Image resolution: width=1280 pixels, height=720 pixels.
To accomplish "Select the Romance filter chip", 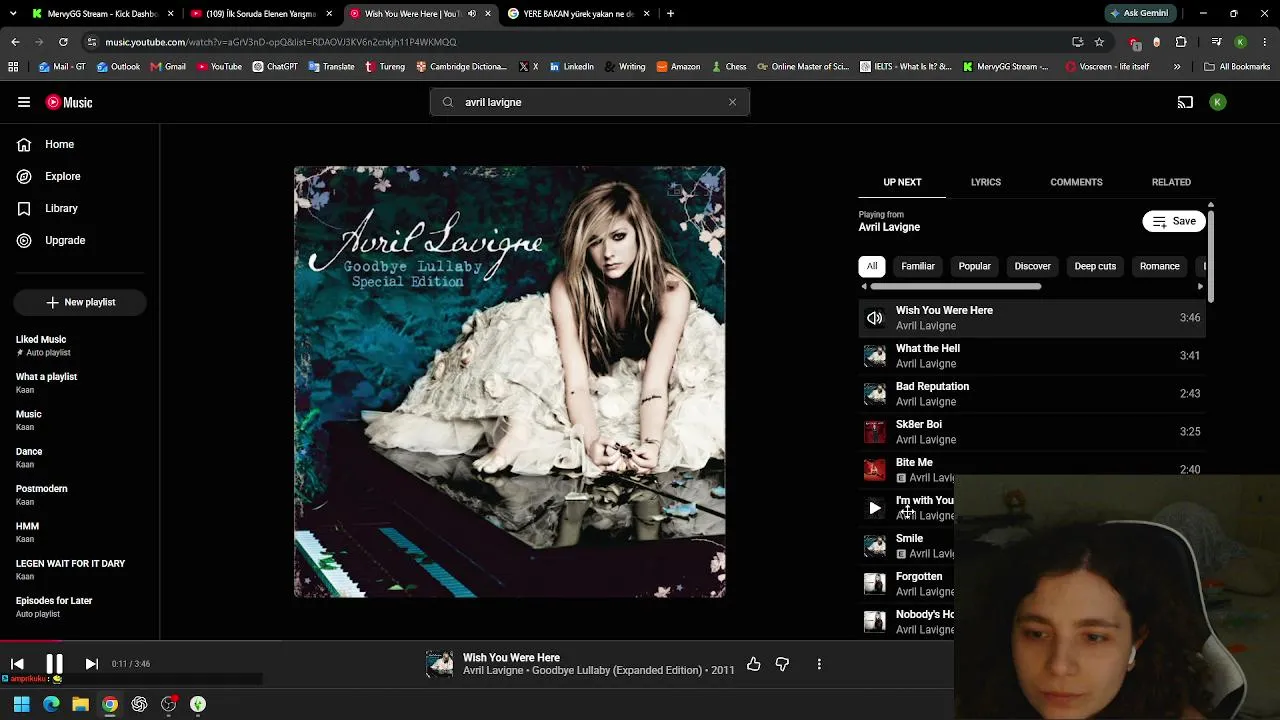I will coord(1160,266).
